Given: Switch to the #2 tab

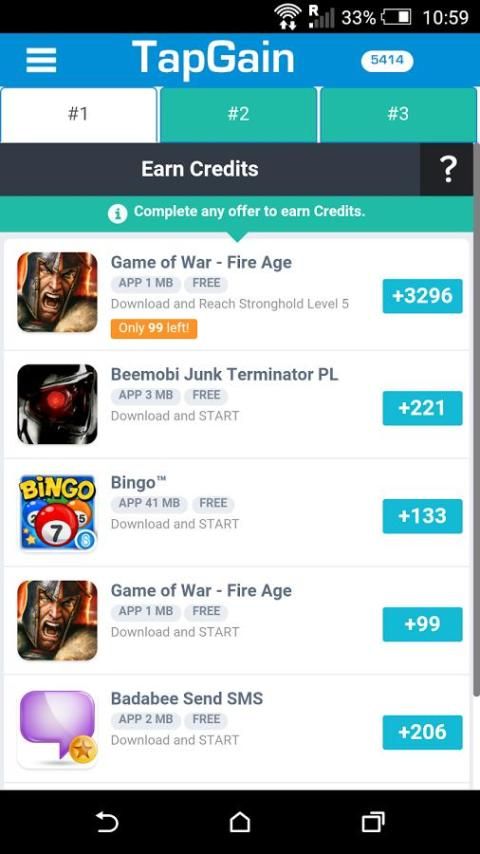Looking at the screenshot, I should (x=238, y=114).
